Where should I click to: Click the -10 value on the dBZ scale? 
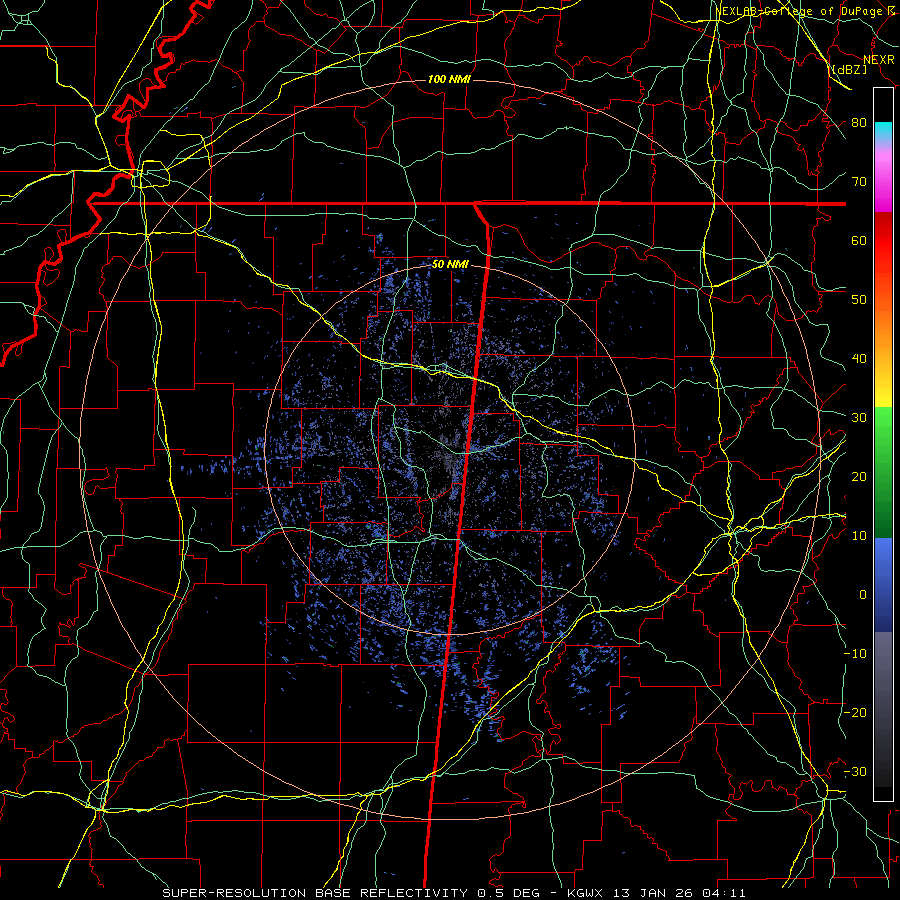pos(855,654)
